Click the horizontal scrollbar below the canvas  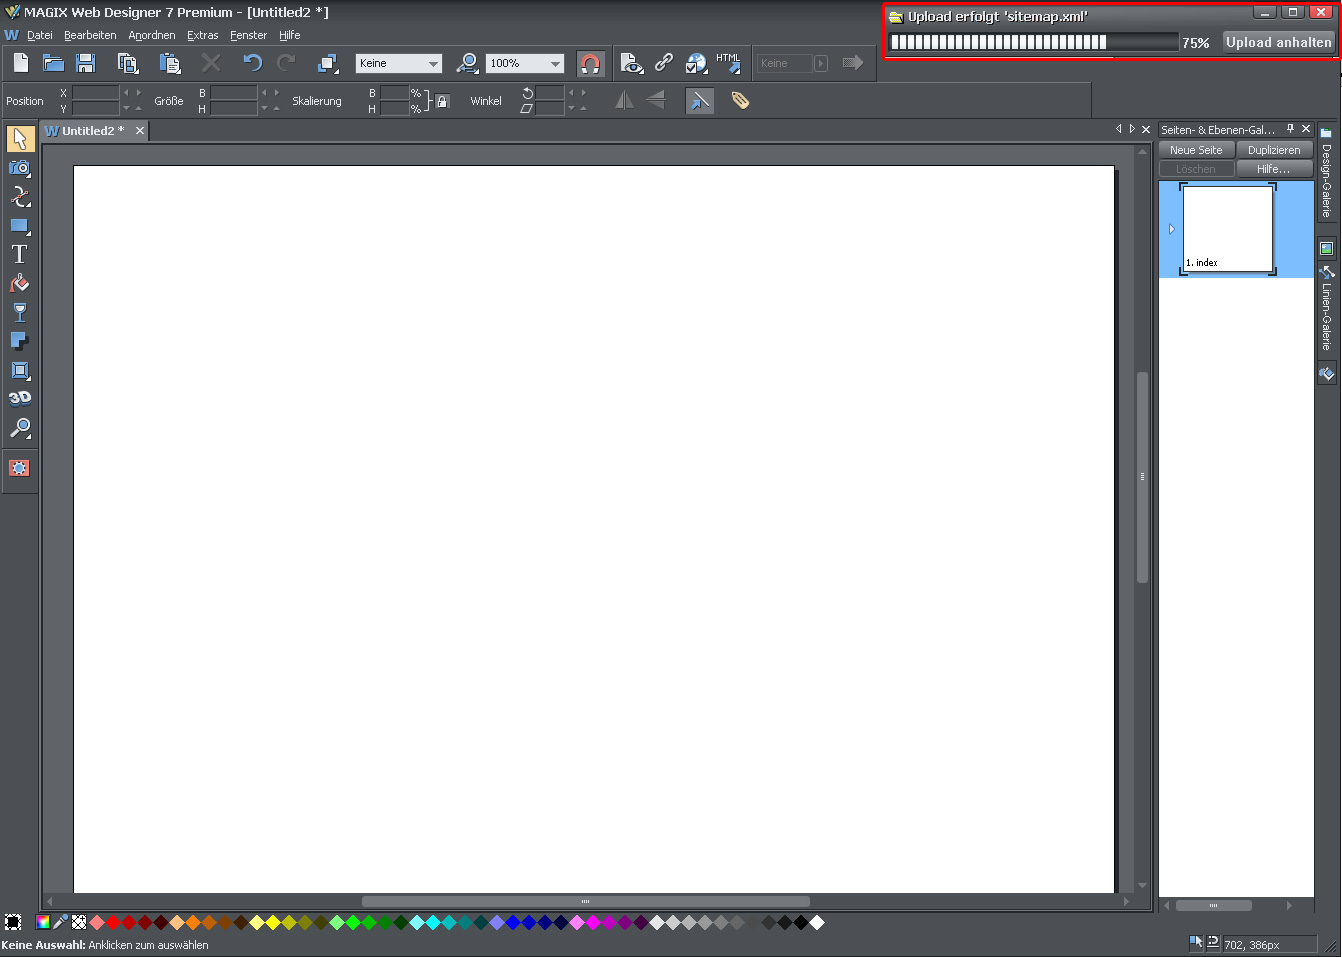pyautogui.click(x=585, y=901)
